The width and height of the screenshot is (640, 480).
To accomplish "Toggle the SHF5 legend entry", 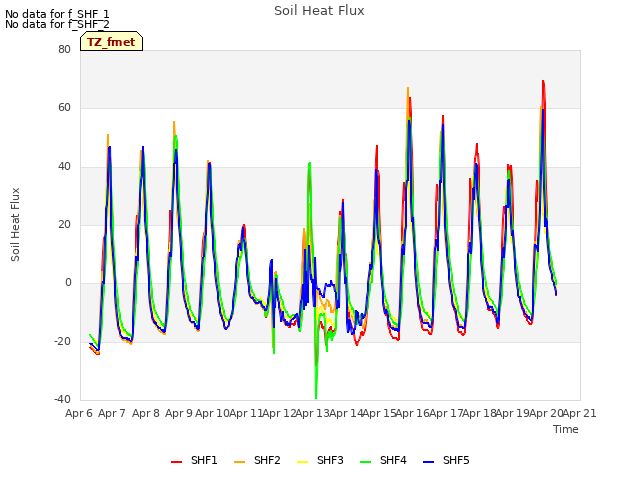I will coord(447,460).
